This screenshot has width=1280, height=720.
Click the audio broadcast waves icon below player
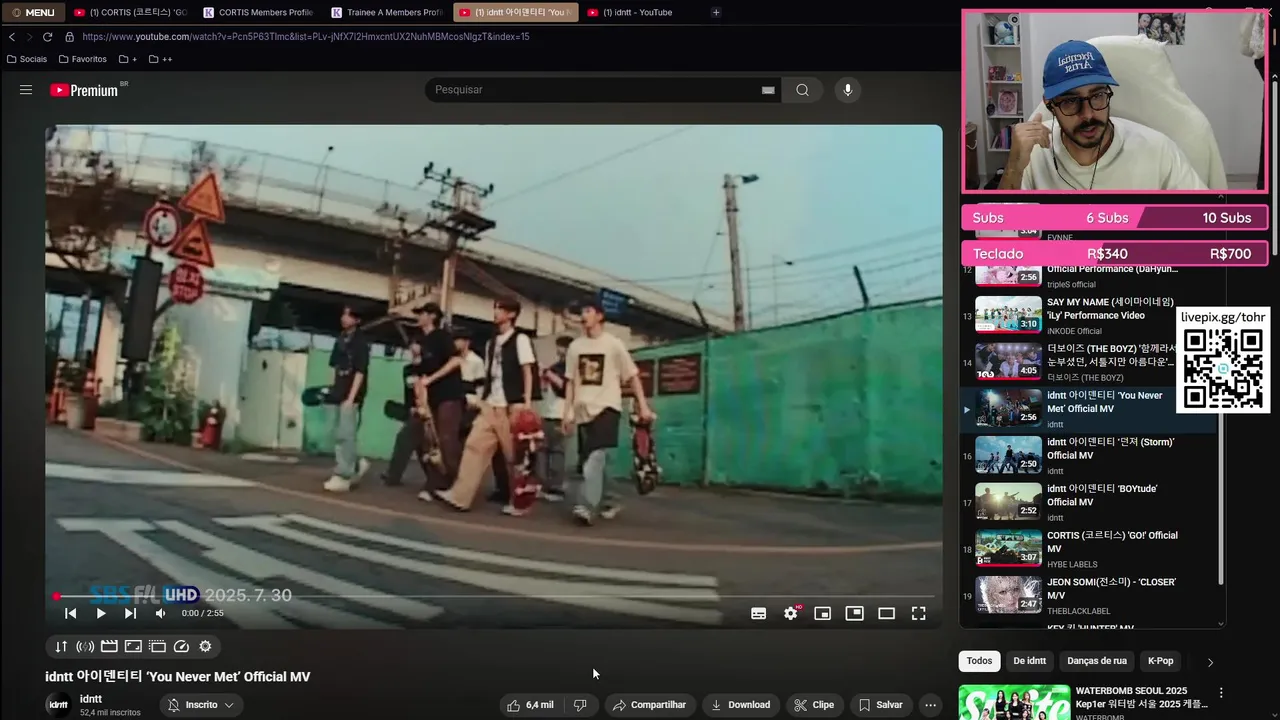pyautogui.click(x=85, y=646)
